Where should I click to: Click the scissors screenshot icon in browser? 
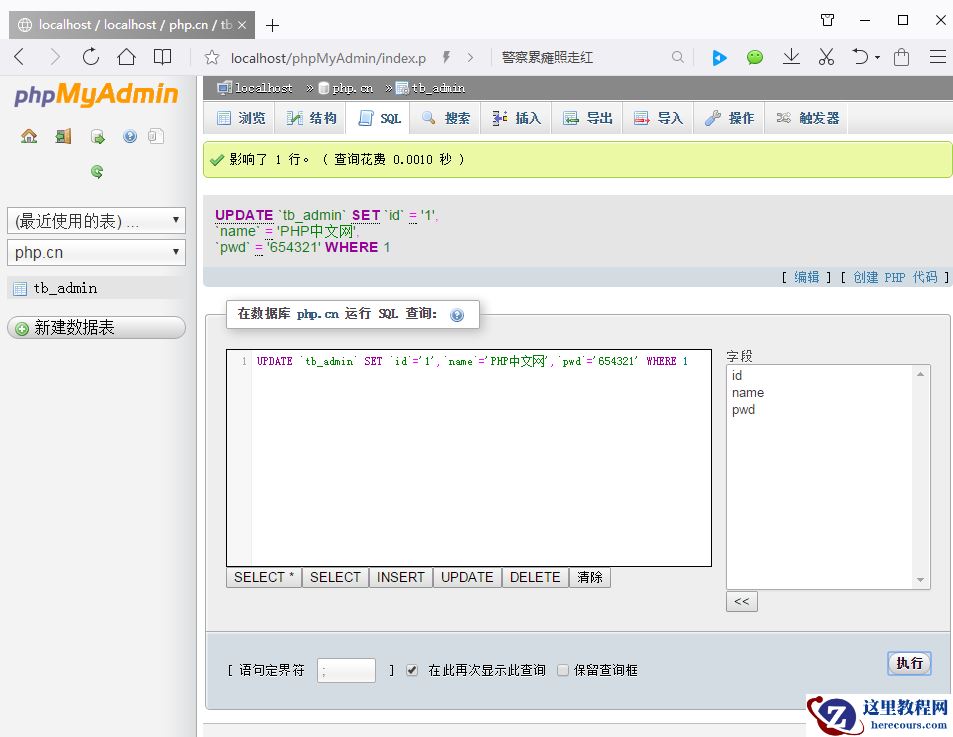point(826,57)
